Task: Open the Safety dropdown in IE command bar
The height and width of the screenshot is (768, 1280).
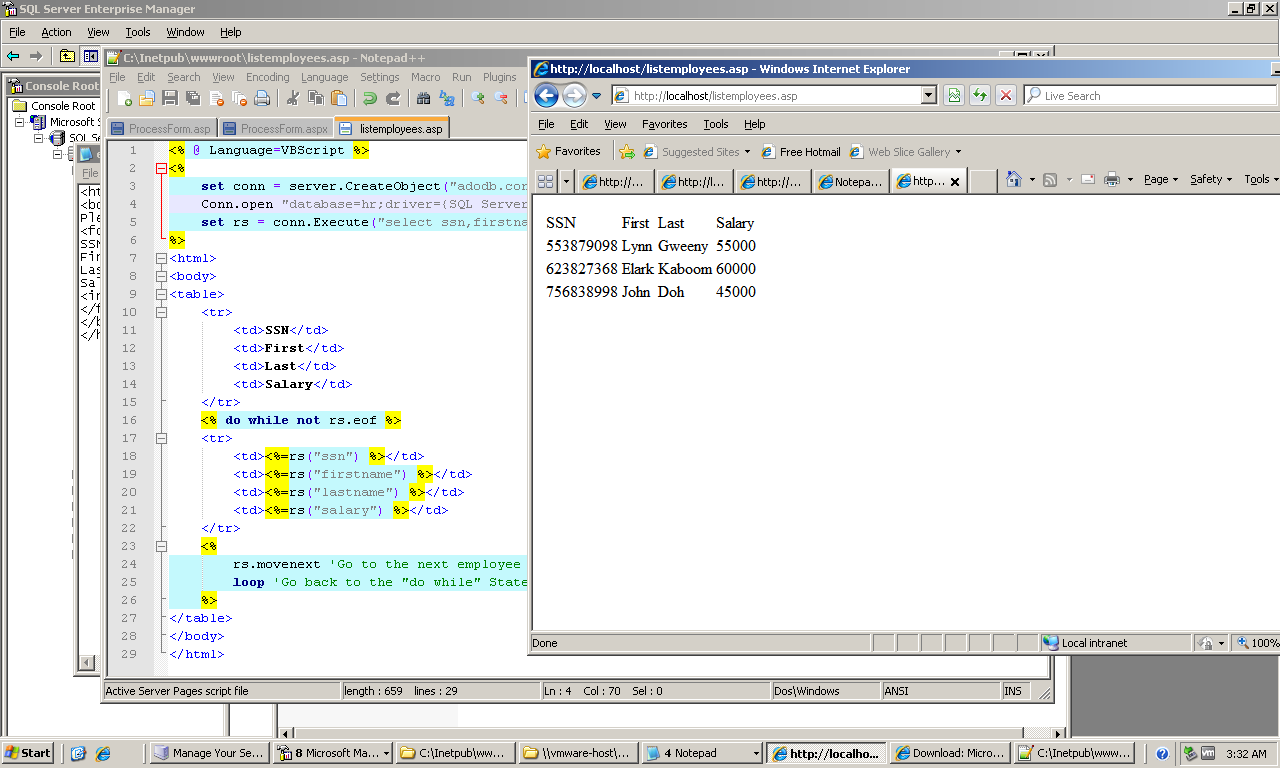Action: tap(1210, 180)
